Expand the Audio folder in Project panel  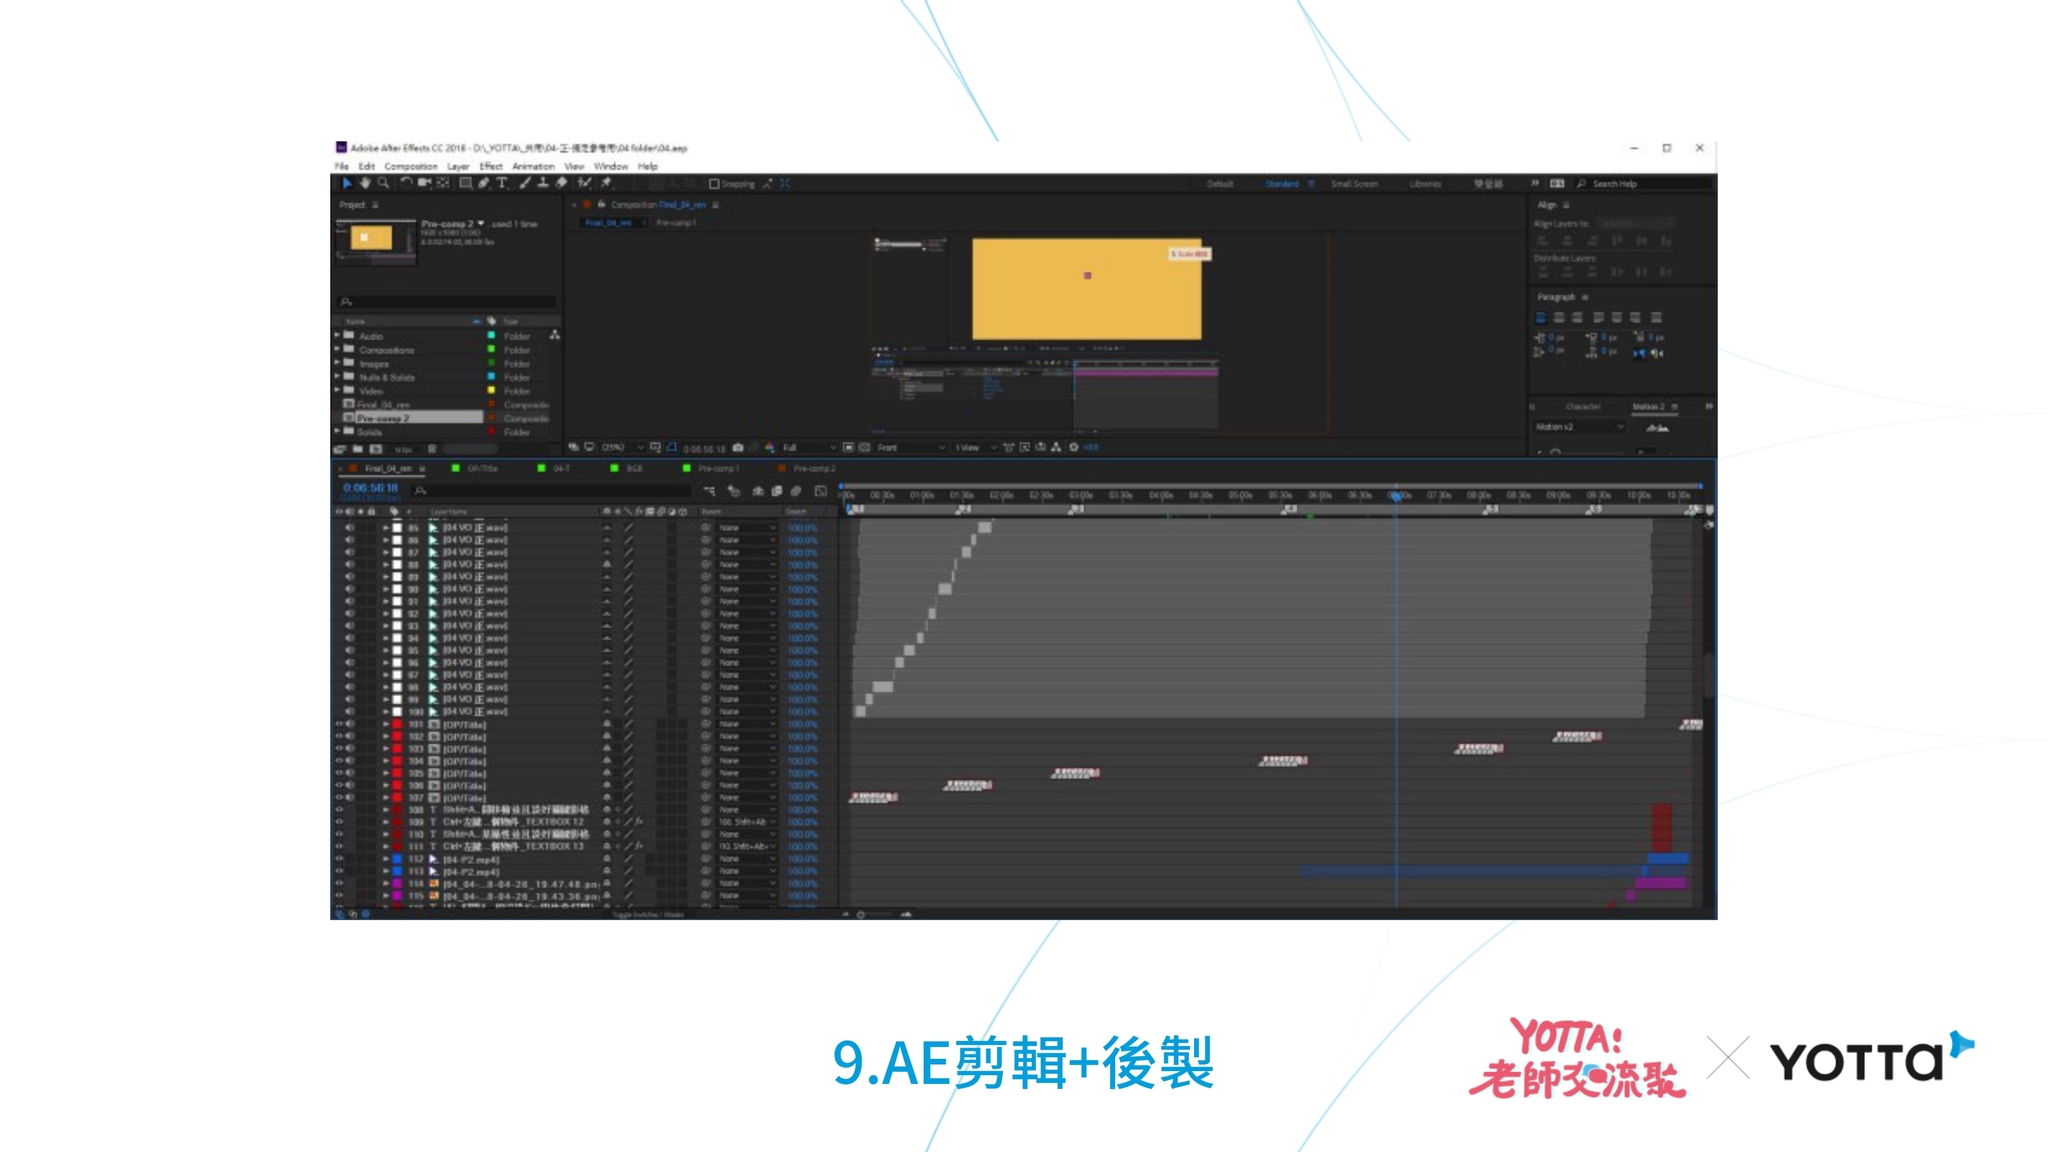[337, 336]
